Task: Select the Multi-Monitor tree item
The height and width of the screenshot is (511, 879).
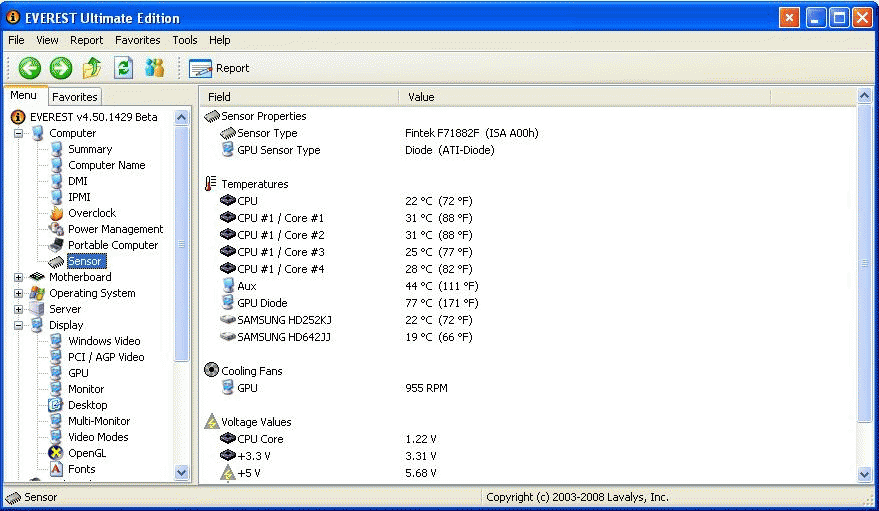Action: click(99, 421)
